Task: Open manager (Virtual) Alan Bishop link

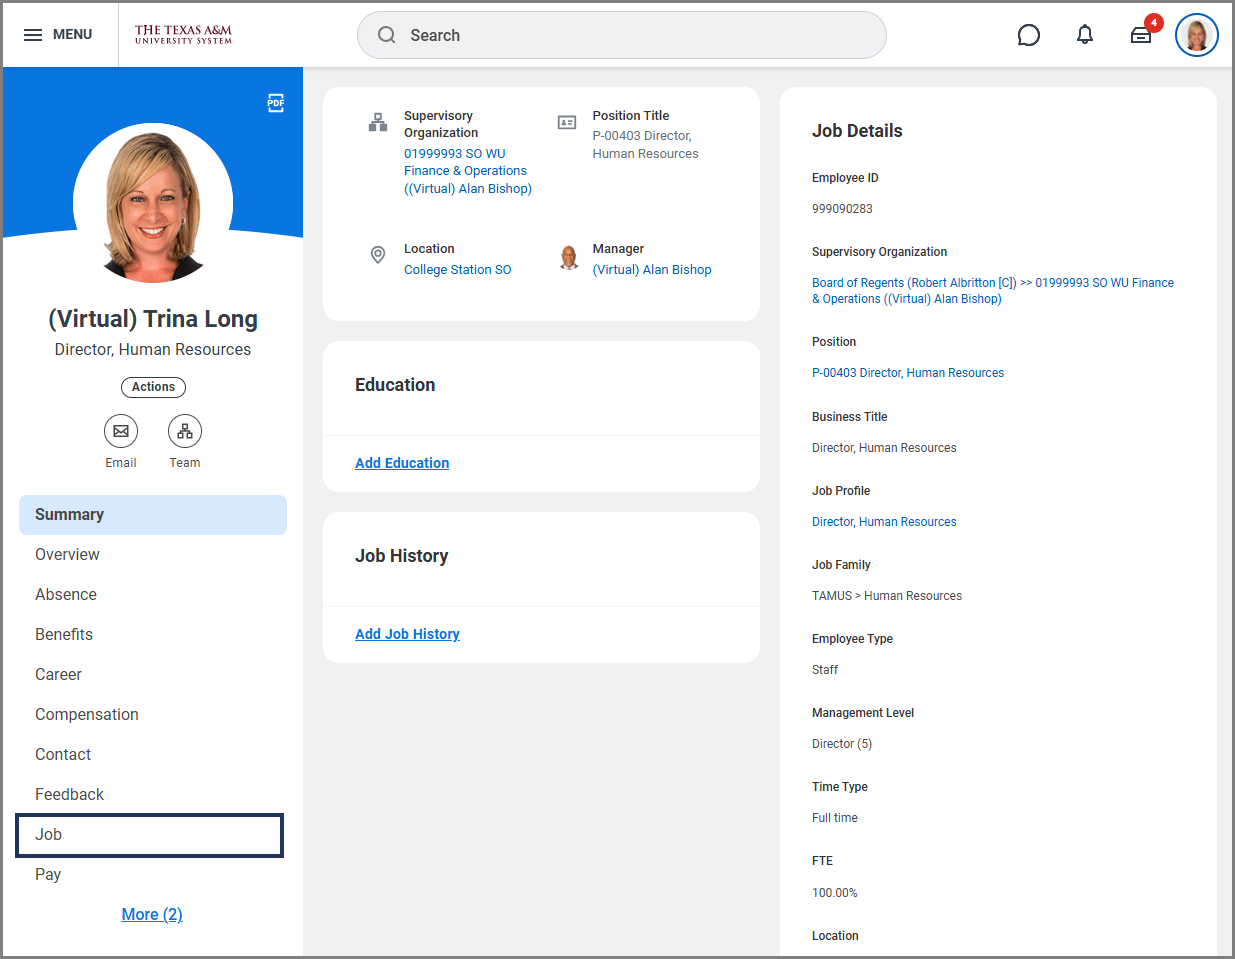Action: (x=652, y=270)
